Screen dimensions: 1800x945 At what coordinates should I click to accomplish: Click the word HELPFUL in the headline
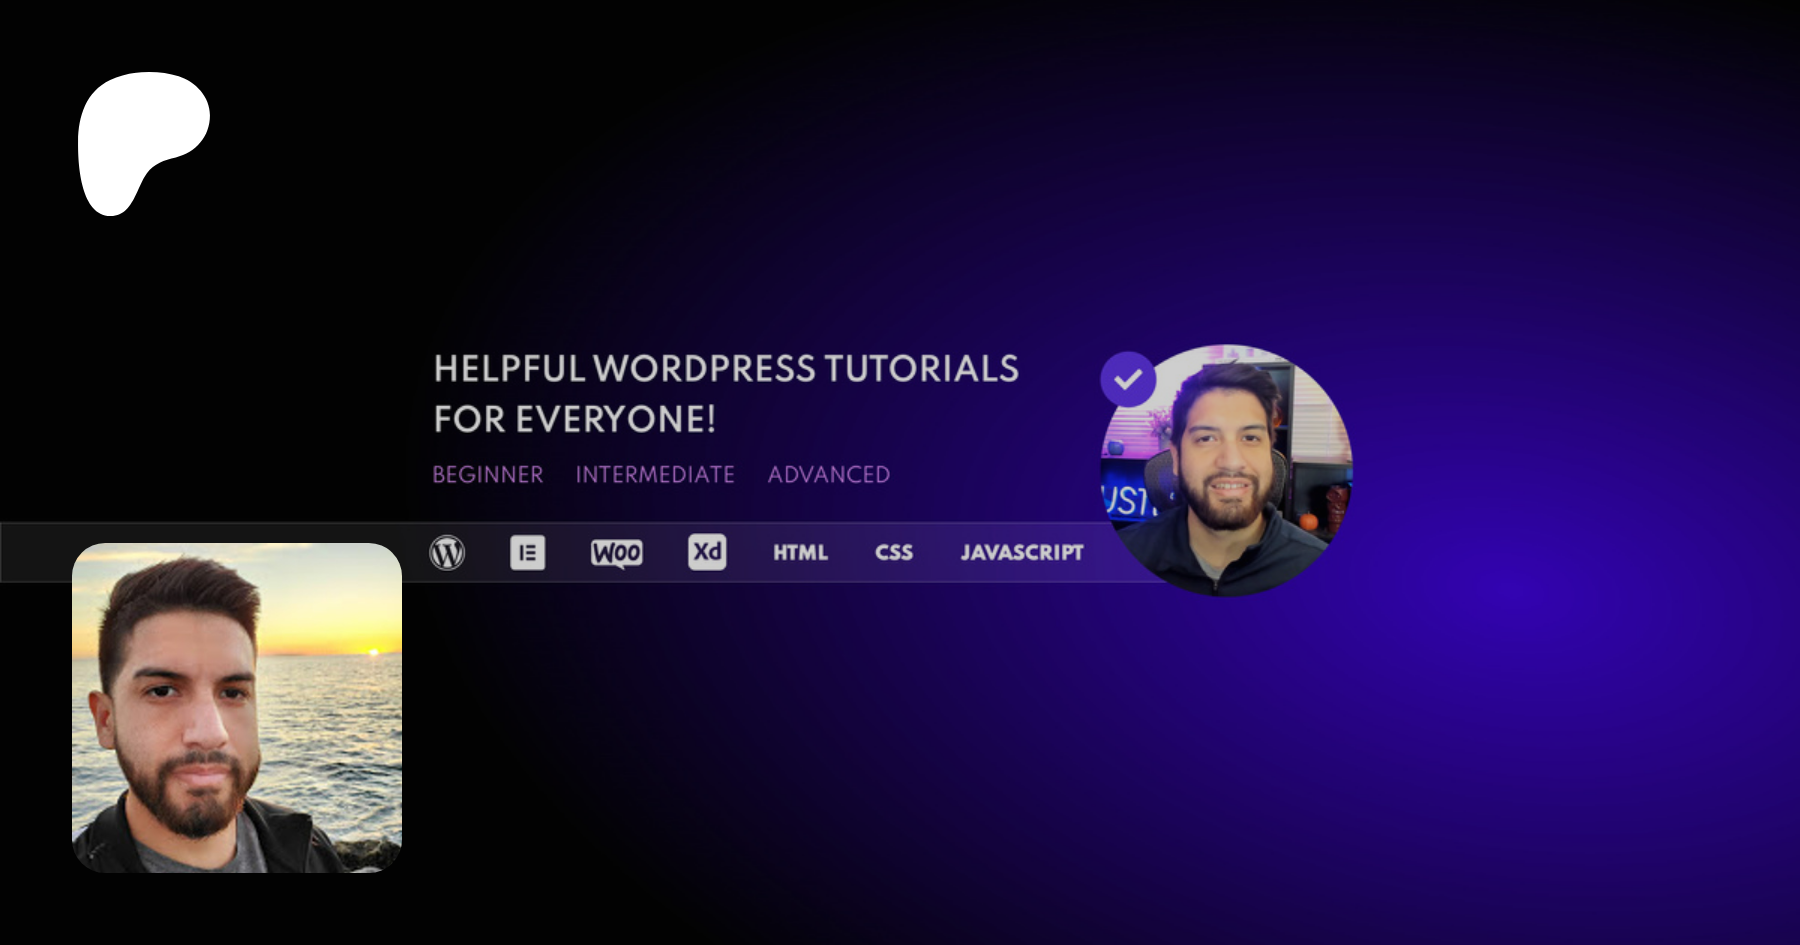coord(509,369)
